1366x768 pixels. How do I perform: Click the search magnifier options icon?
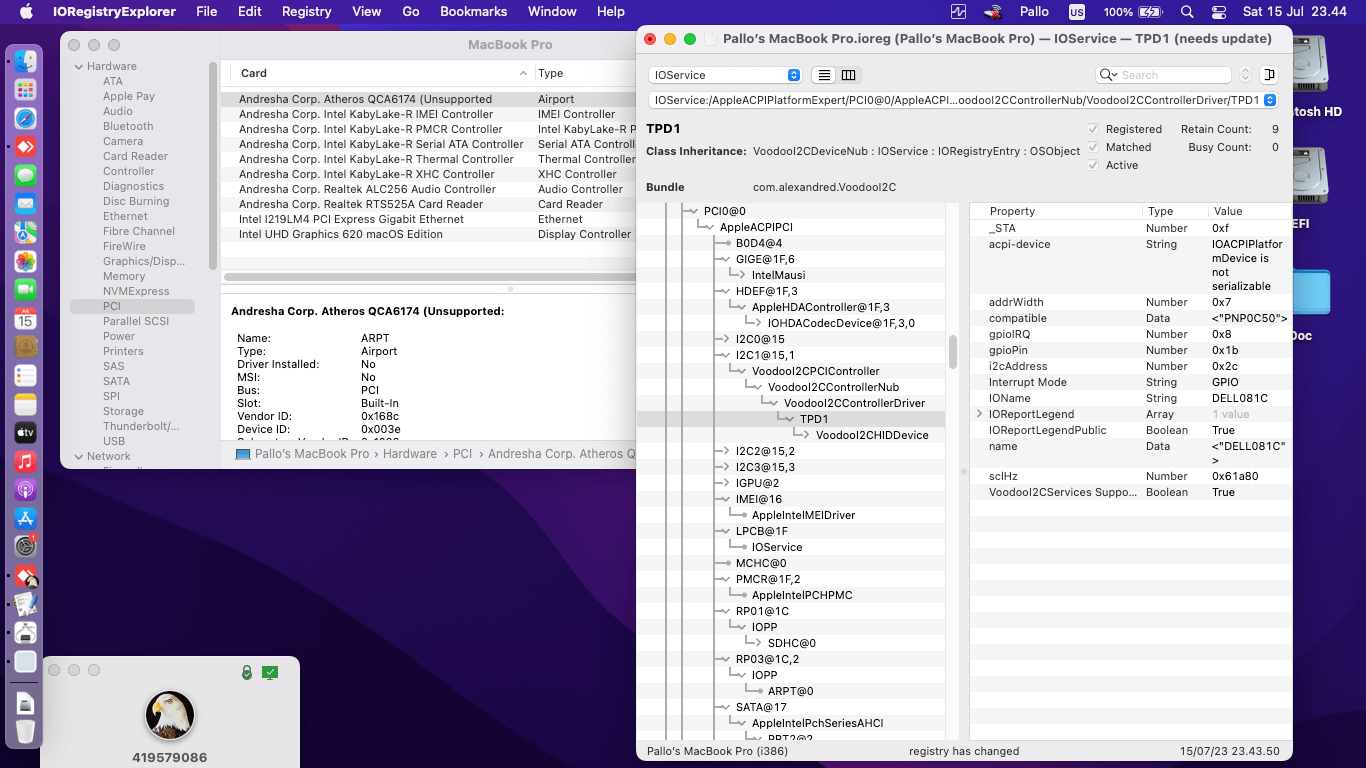(x=1108, y=75)
